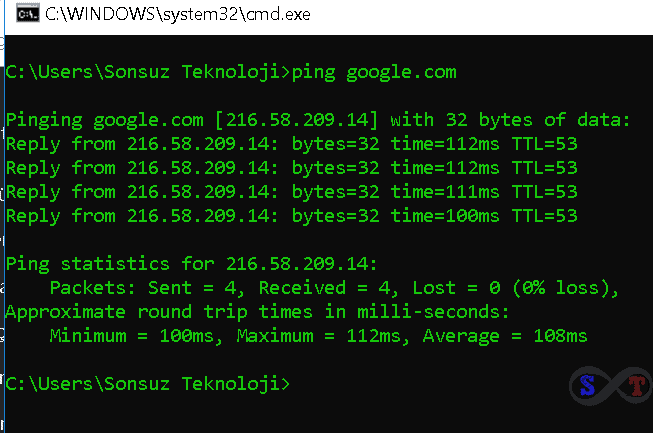Click the 'Average = 108ms' value
This screenshot has width=653, height=433.
point(505,336)
